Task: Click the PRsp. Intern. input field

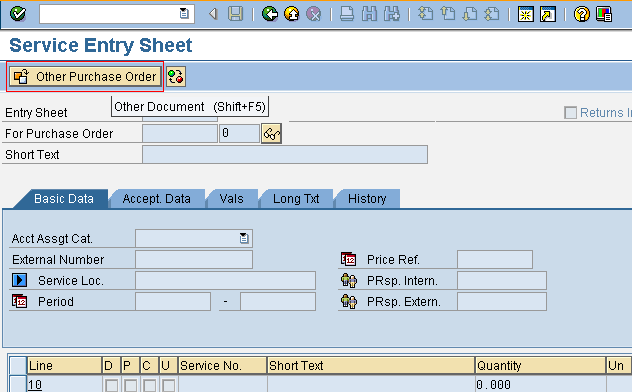Action: [x=502, y=280]
